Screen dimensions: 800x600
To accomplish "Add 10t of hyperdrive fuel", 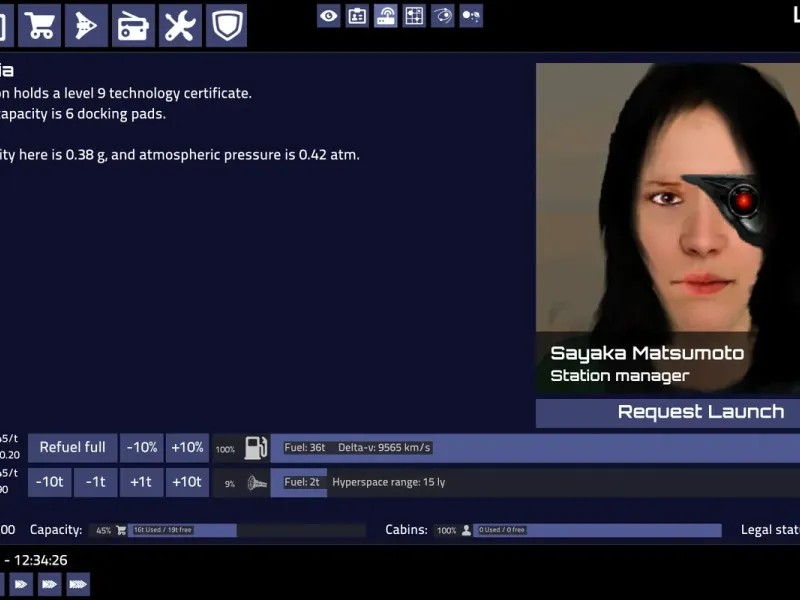I will click(187, 482).
